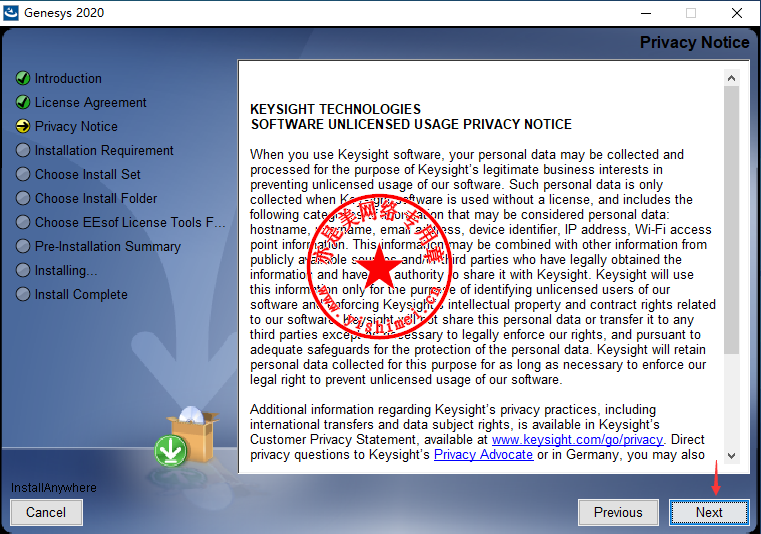Click the circle beside Install Complete
Screen dimensions: 761x534
pyautogui.click(x=23, y=294)
